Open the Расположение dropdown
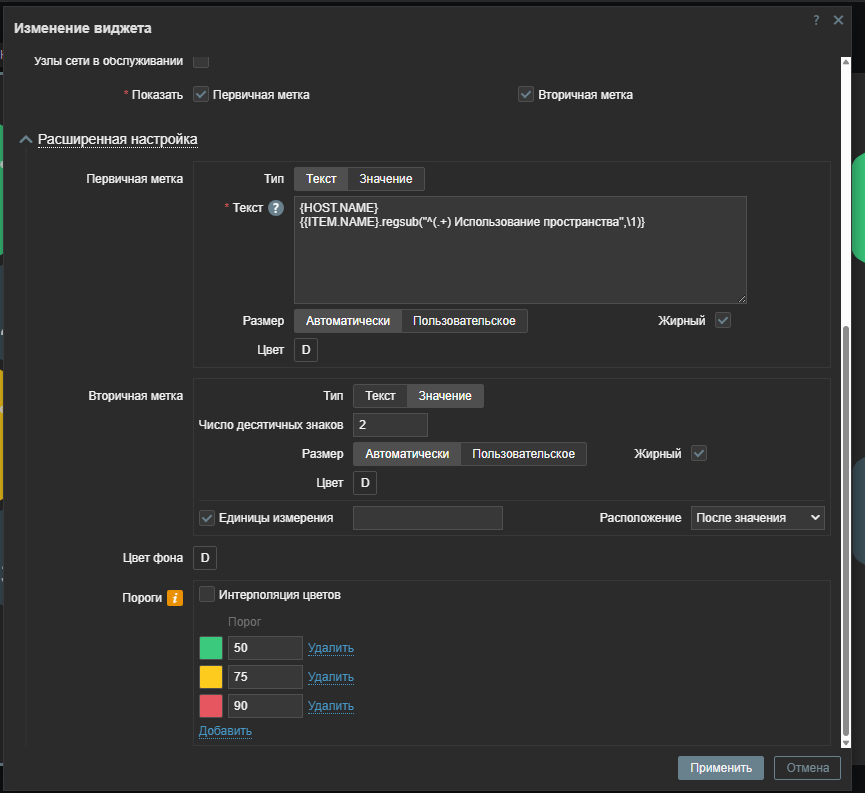The image size is (865, 793). coord(757,518)
